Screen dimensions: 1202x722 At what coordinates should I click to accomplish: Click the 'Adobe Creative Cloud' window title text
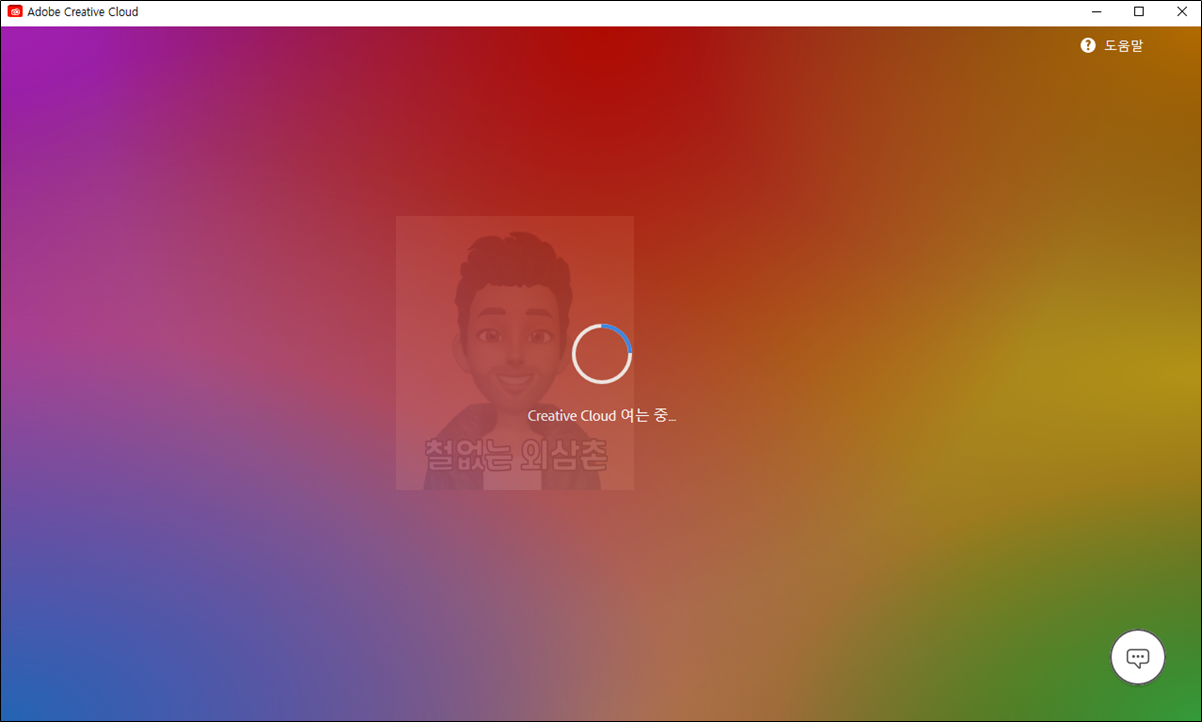[83, 12]
